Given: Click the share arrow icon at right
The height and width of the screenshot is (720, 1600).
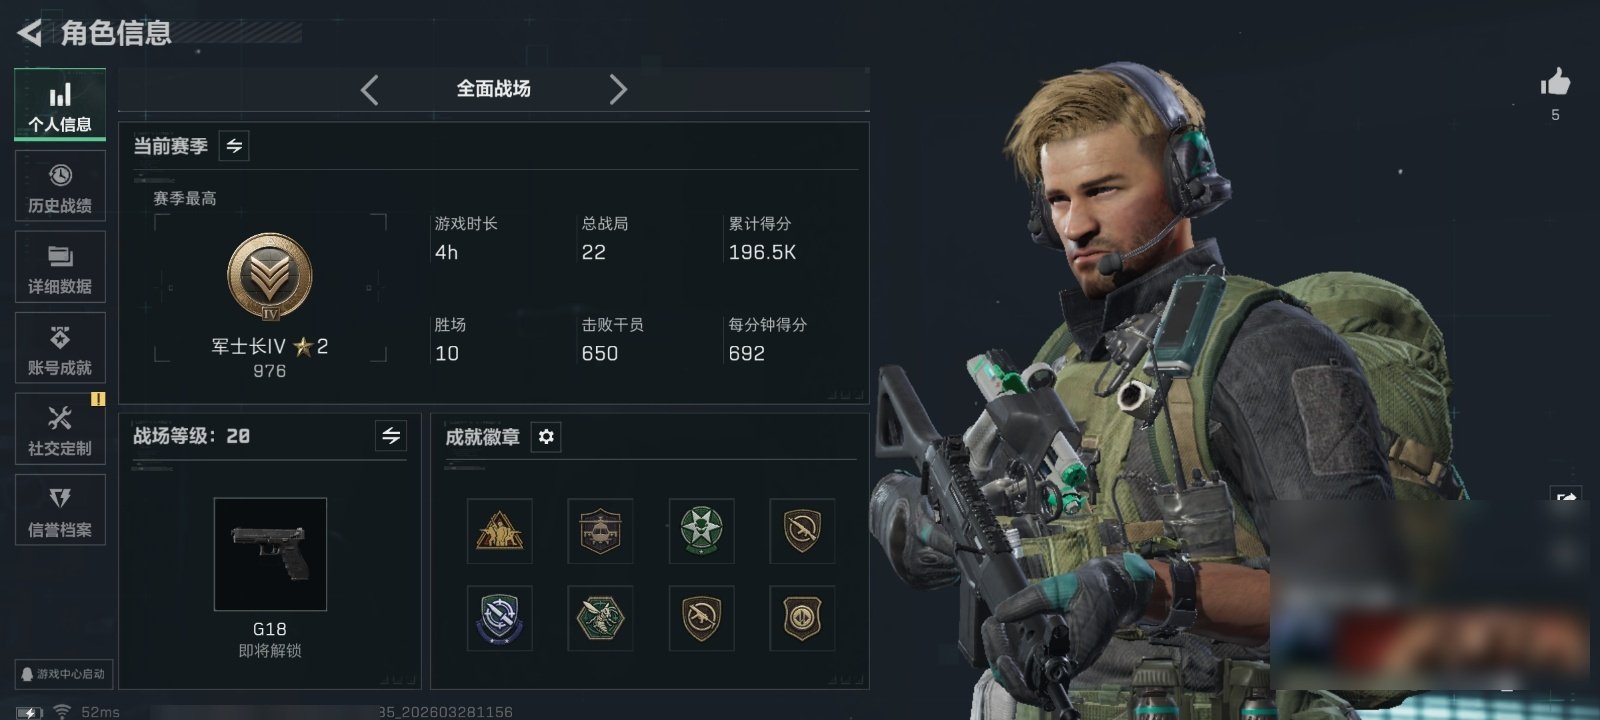Looking at the screenshot, I should pos(1566,497).
